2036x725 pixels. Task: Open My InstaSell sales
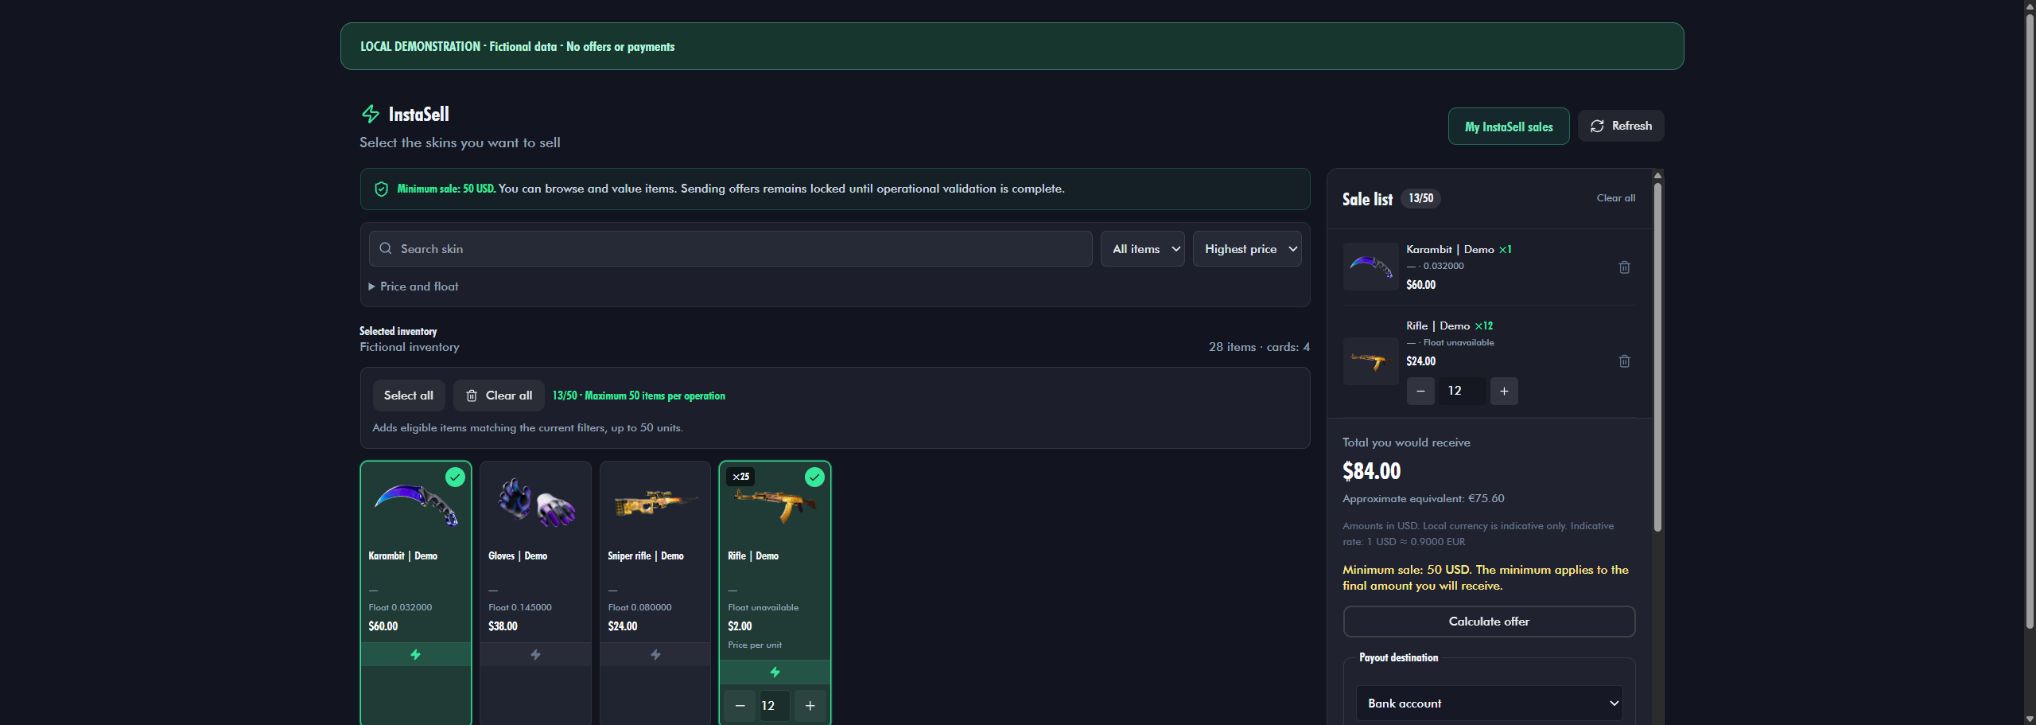[1509, 127]
